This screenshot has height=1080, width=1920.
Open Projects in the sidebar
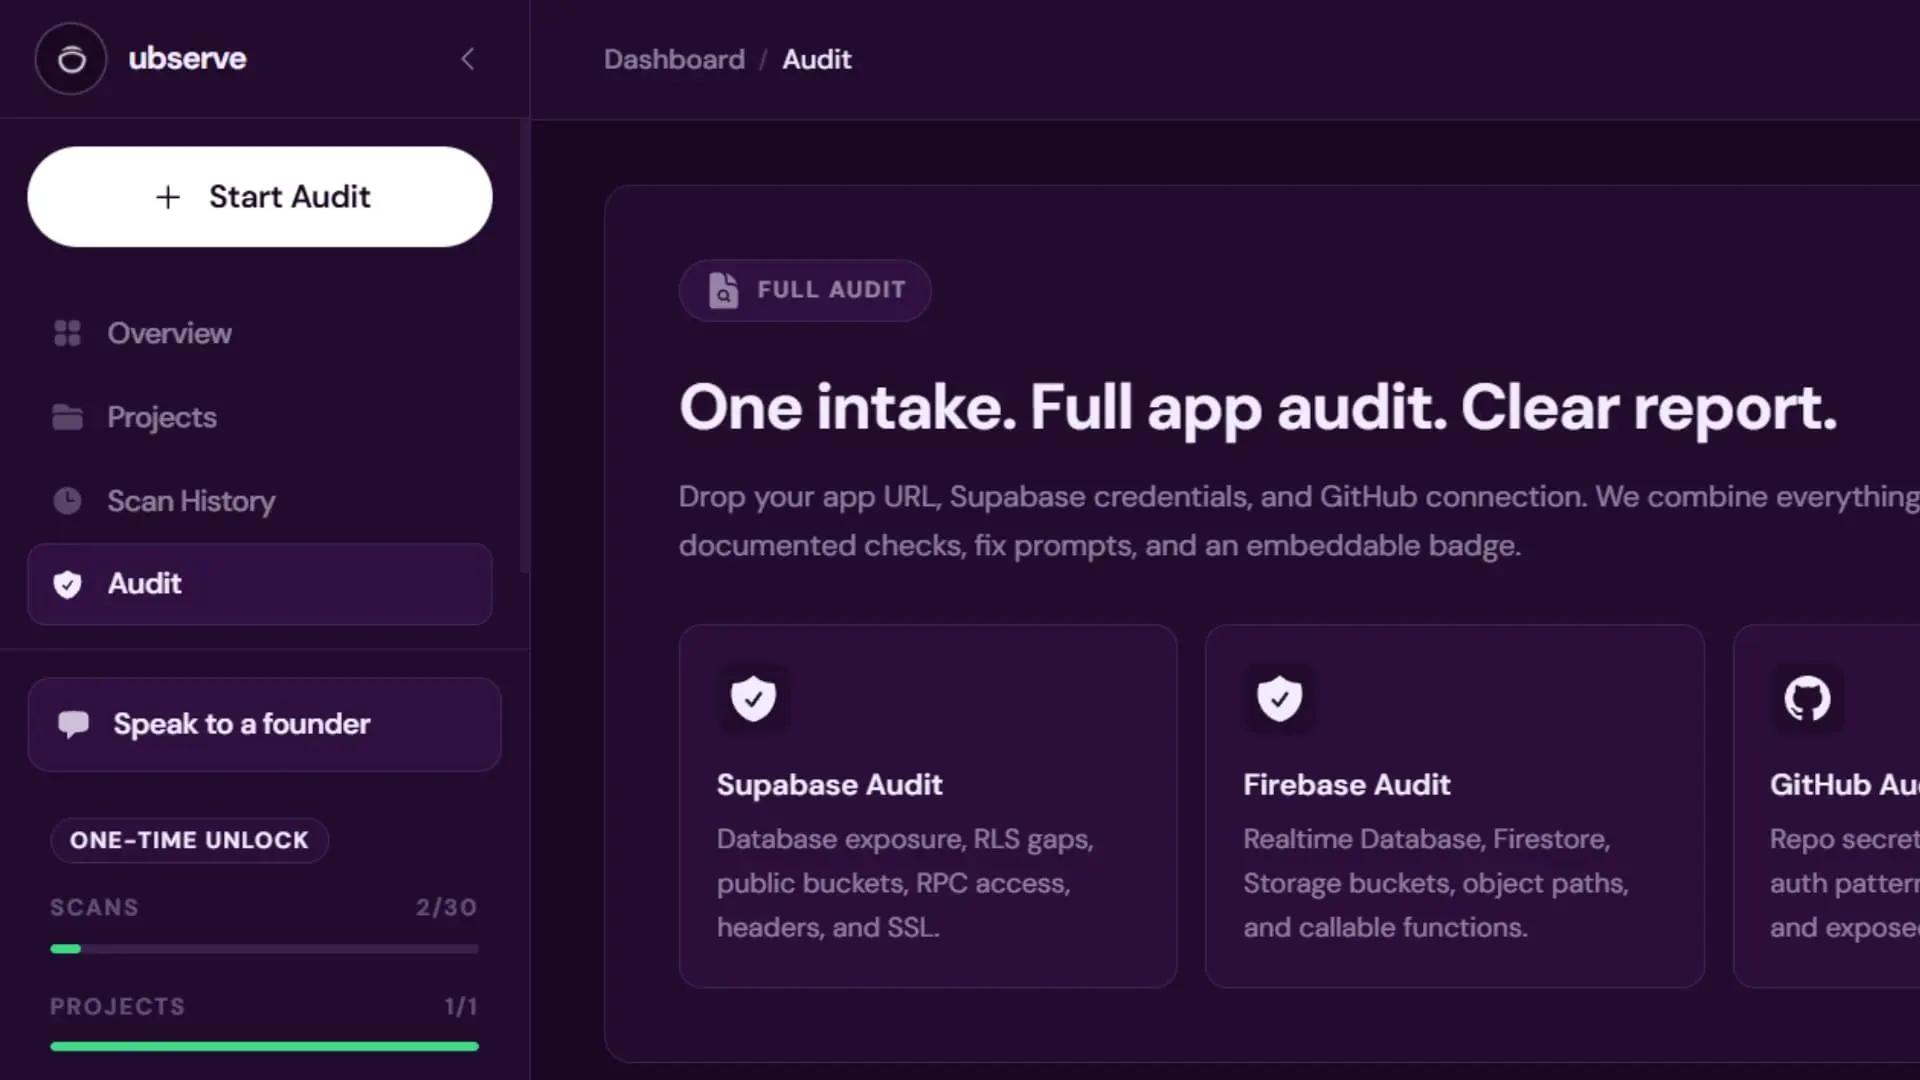(x=260, y=417)
